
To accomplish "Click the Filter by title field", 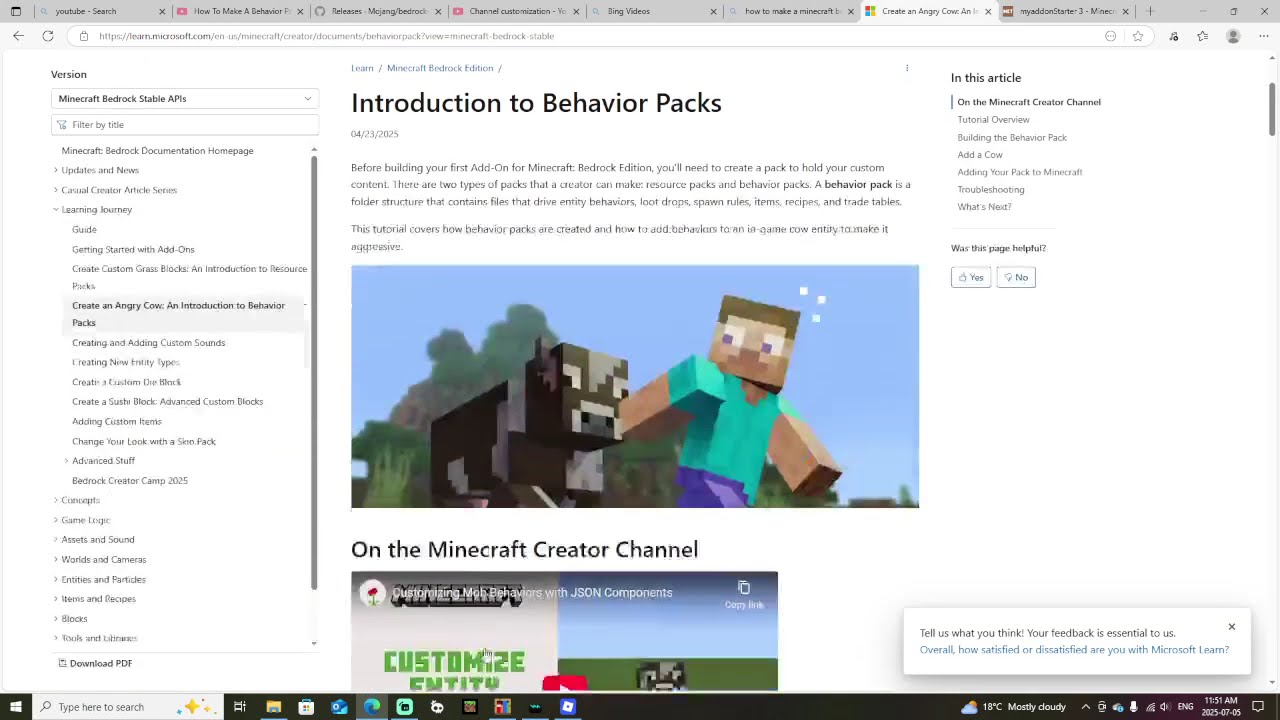I will [185, 125].
